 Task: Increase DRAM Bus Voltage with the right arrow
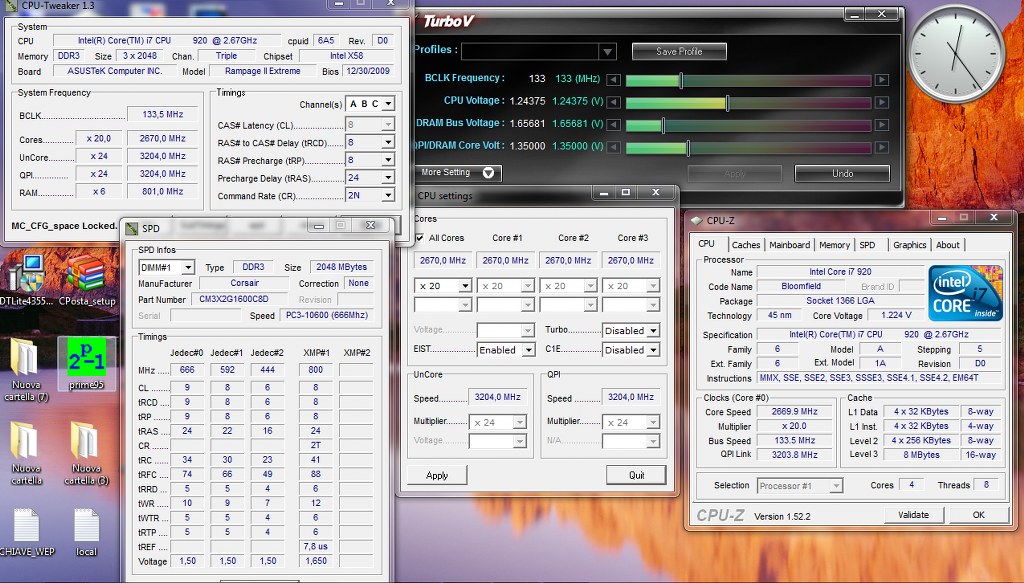[x=882, y=125]
